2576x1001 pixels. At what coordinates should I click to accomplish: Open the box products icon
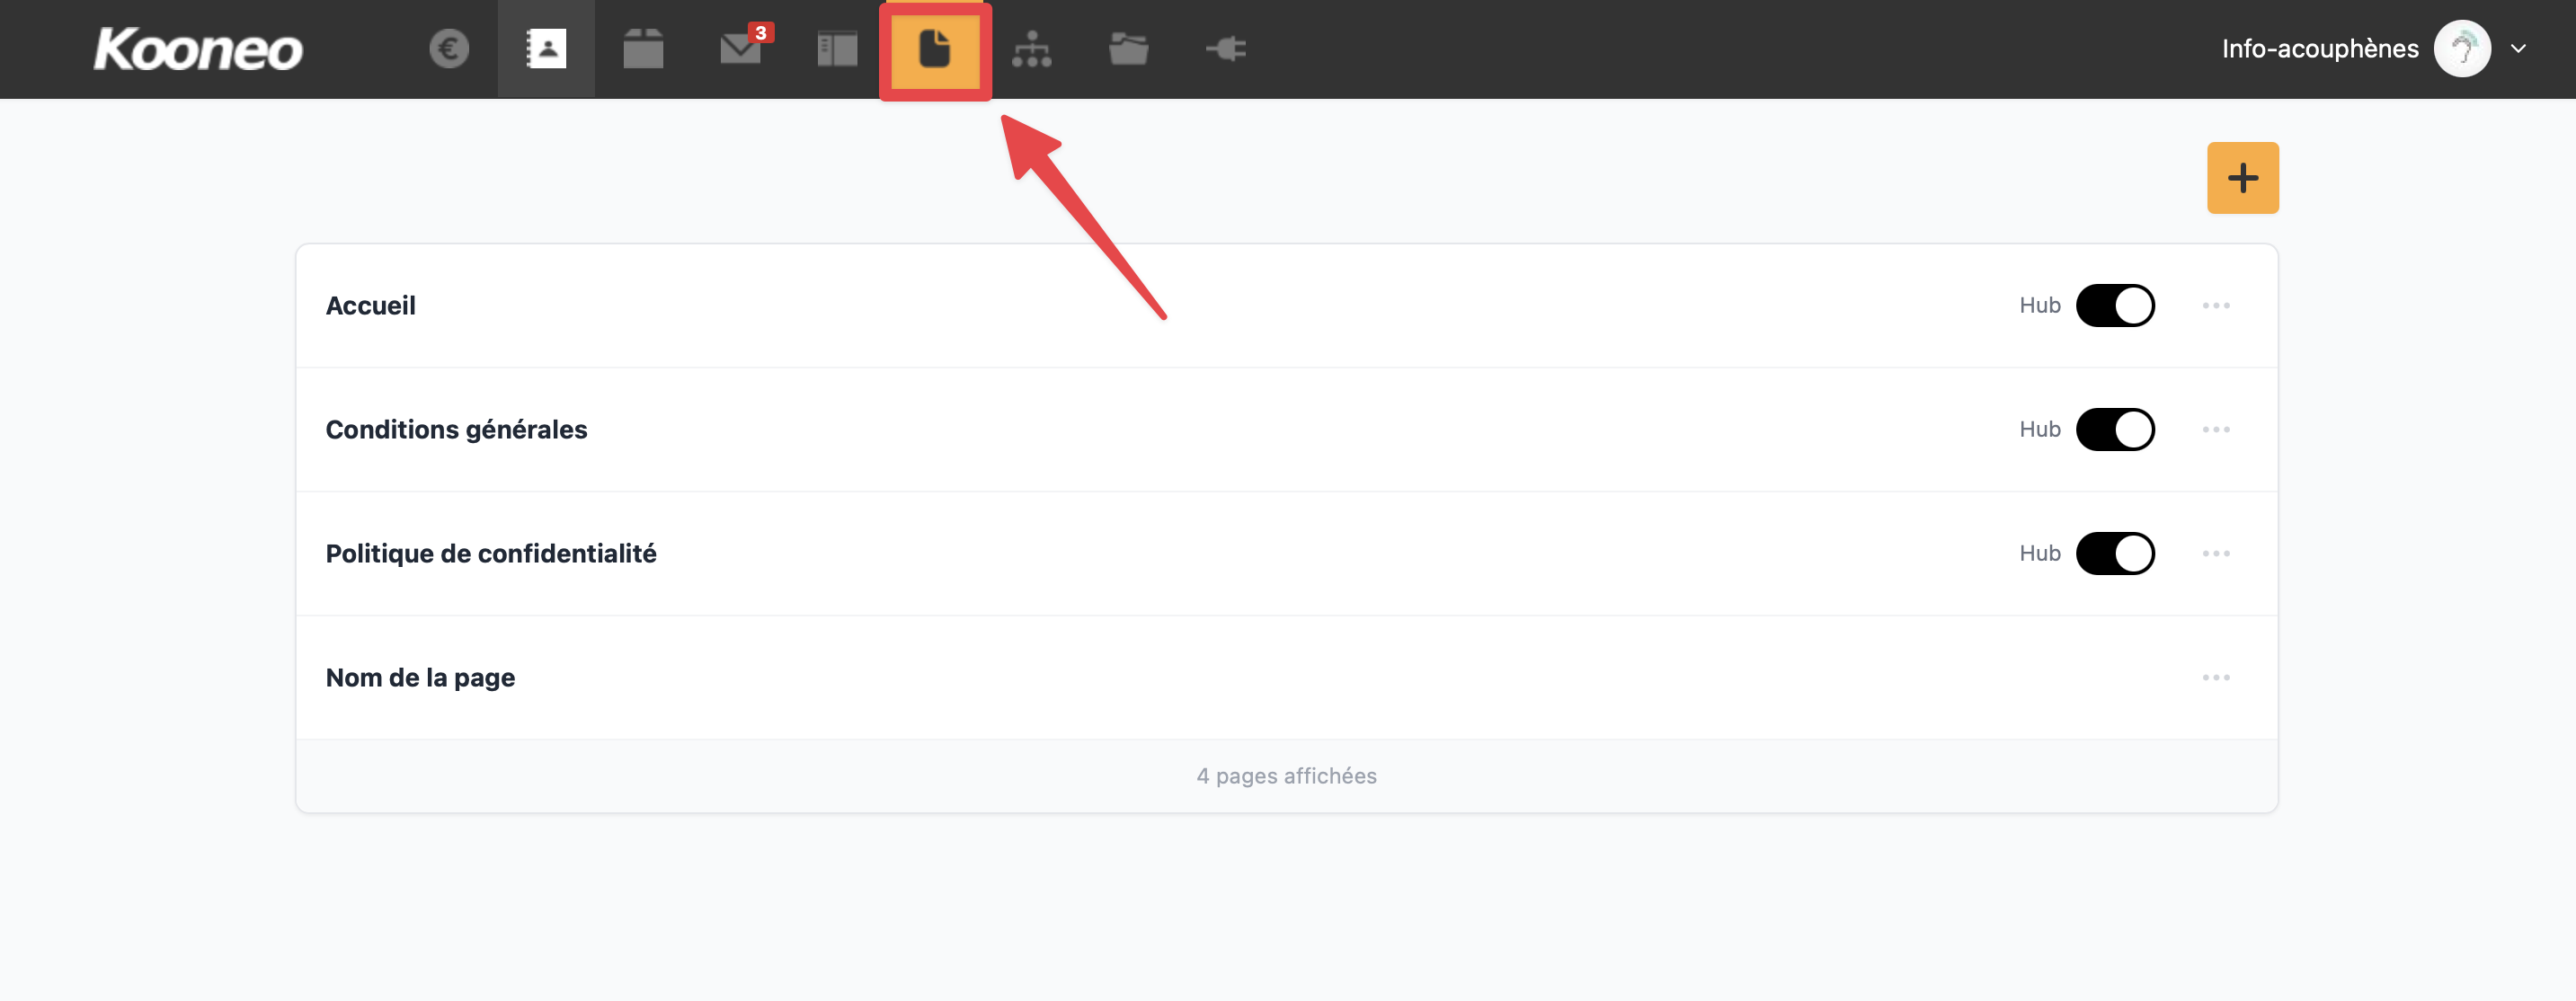643,48
